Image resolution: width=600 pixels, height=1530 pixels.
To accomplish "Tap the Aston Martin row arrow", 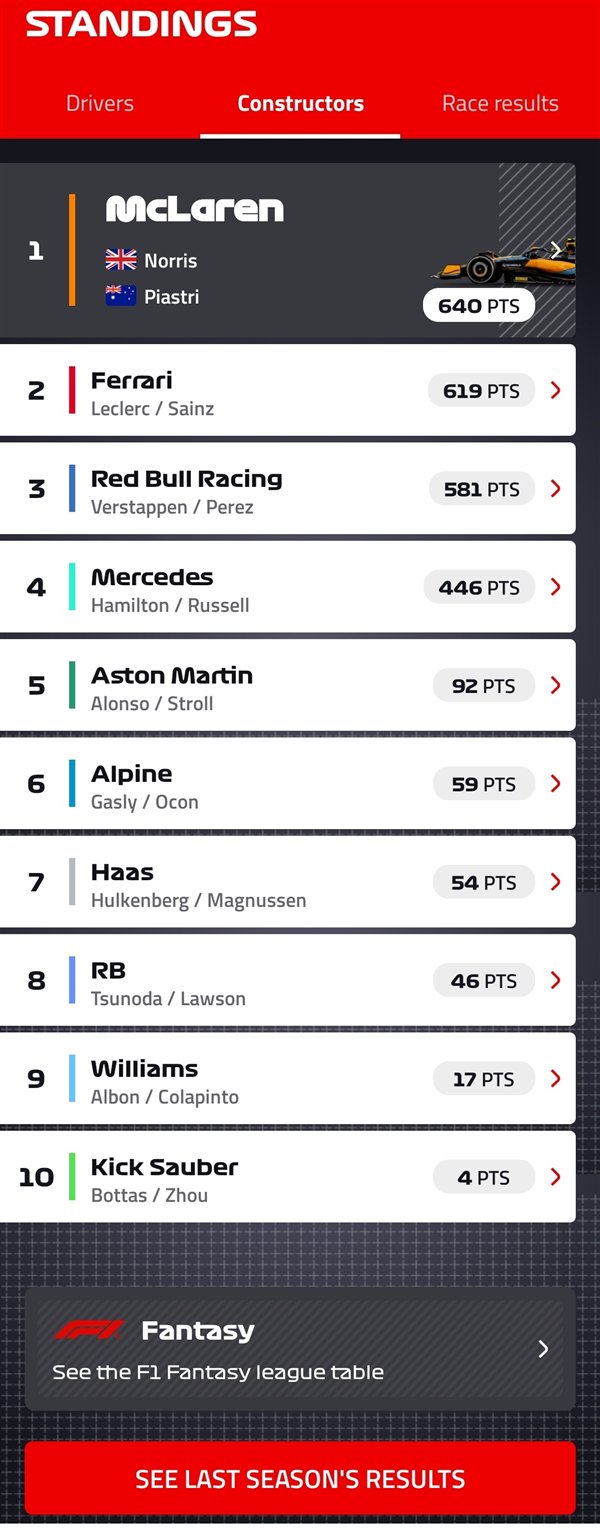I will (x=556, y=685).
